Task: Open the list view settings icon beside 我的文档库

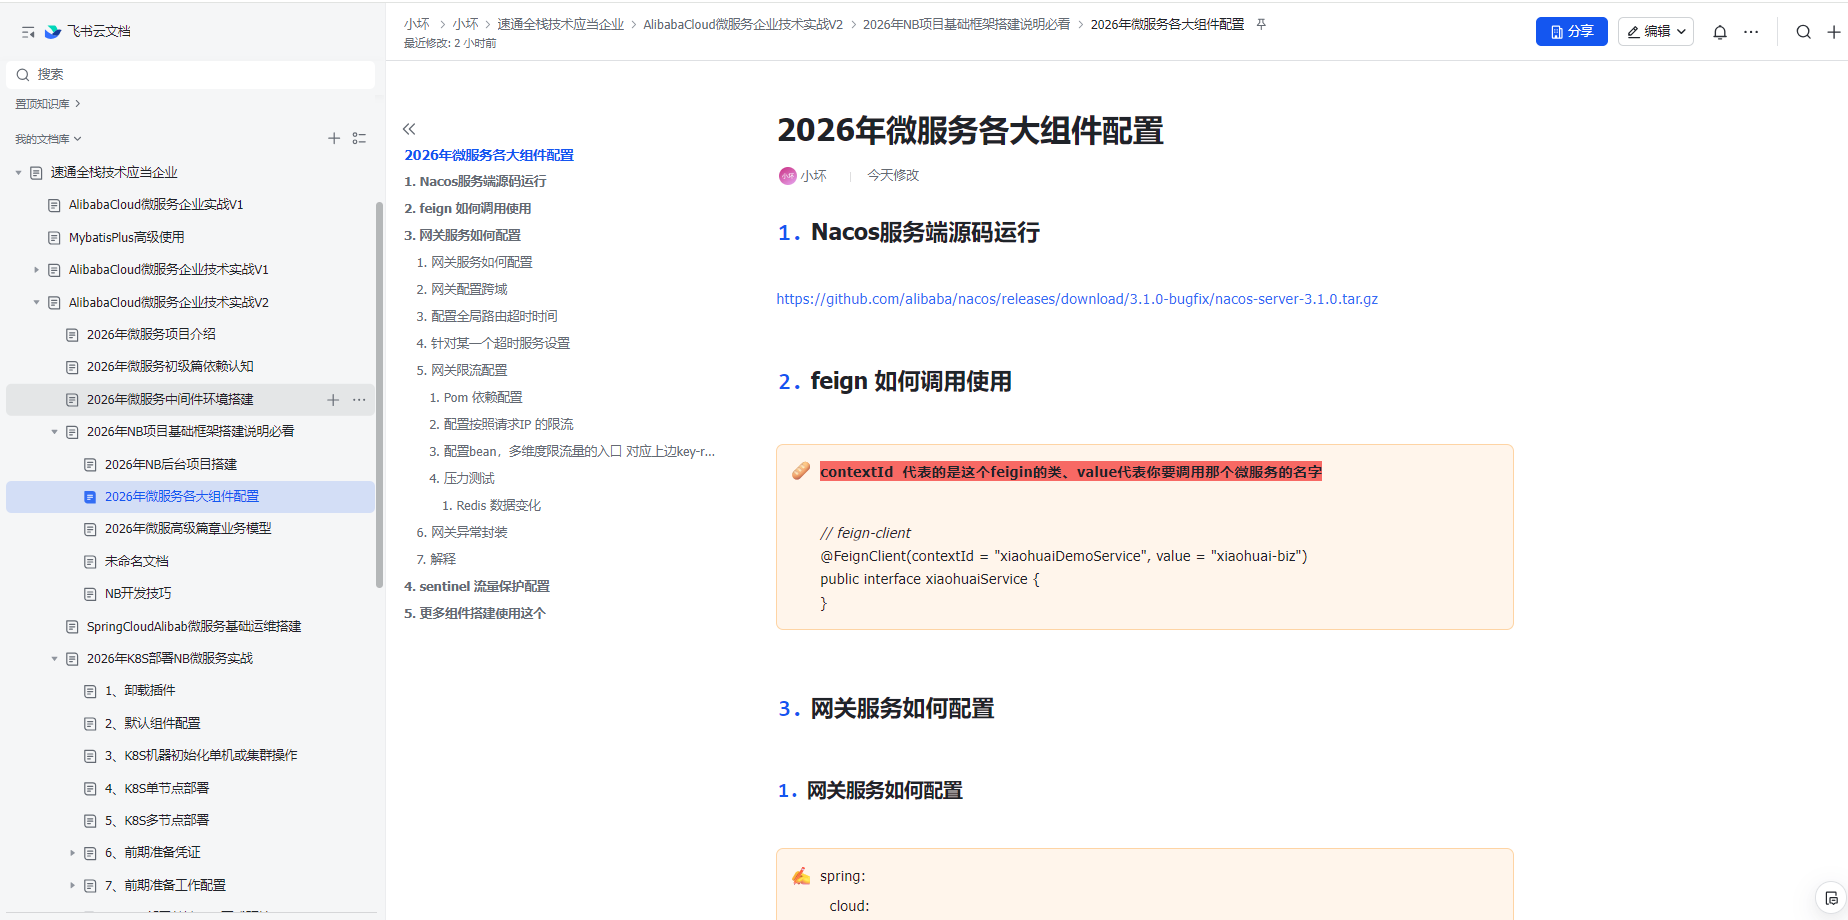Action: pyautogui.click(x=359, y=139)
